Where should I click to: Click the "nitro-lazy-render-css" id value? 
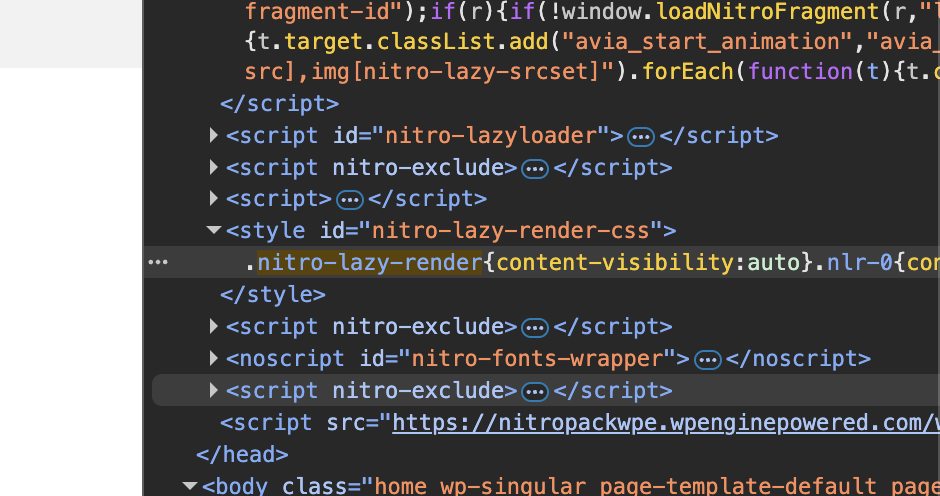[511, 230]
